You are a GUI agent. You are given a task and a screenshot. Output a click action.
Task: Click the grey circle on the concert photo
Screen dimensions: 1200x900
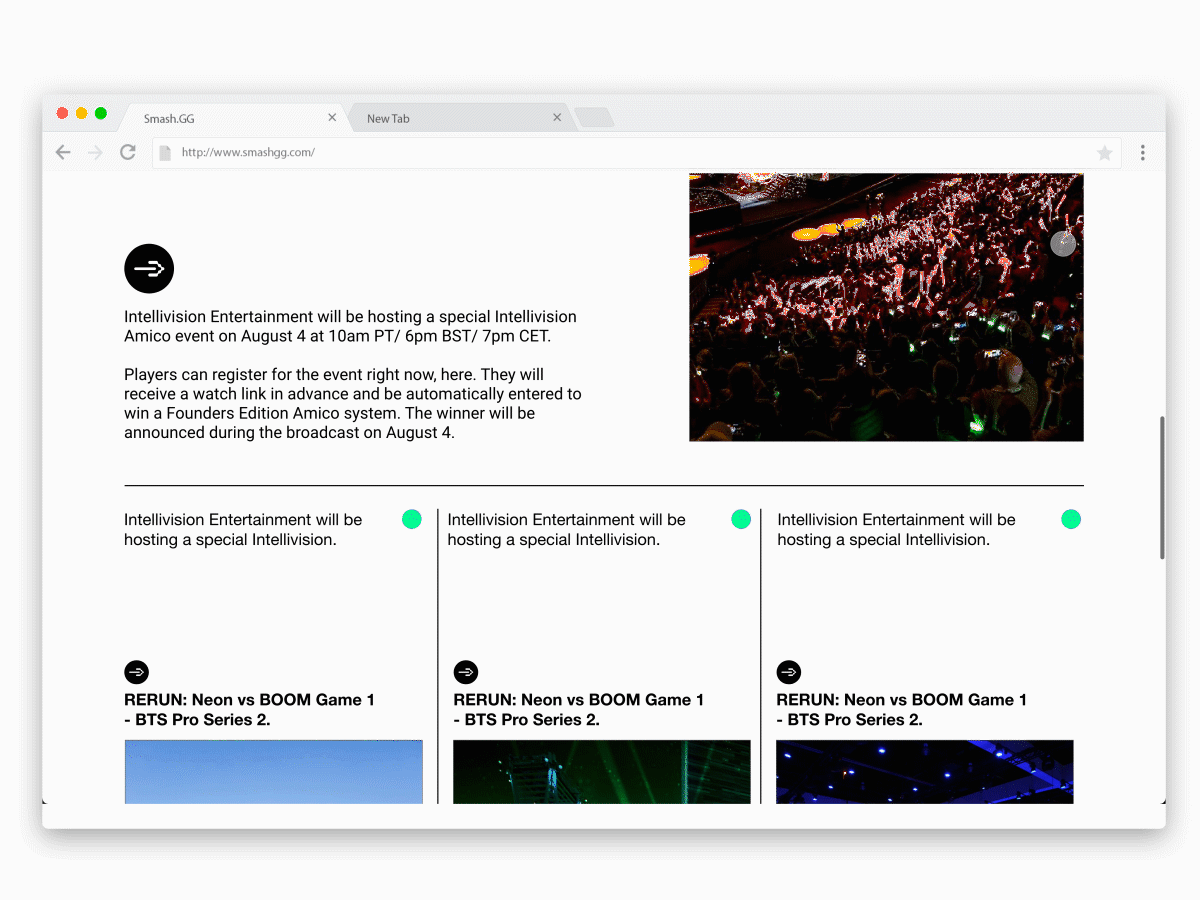(1063, 243)
